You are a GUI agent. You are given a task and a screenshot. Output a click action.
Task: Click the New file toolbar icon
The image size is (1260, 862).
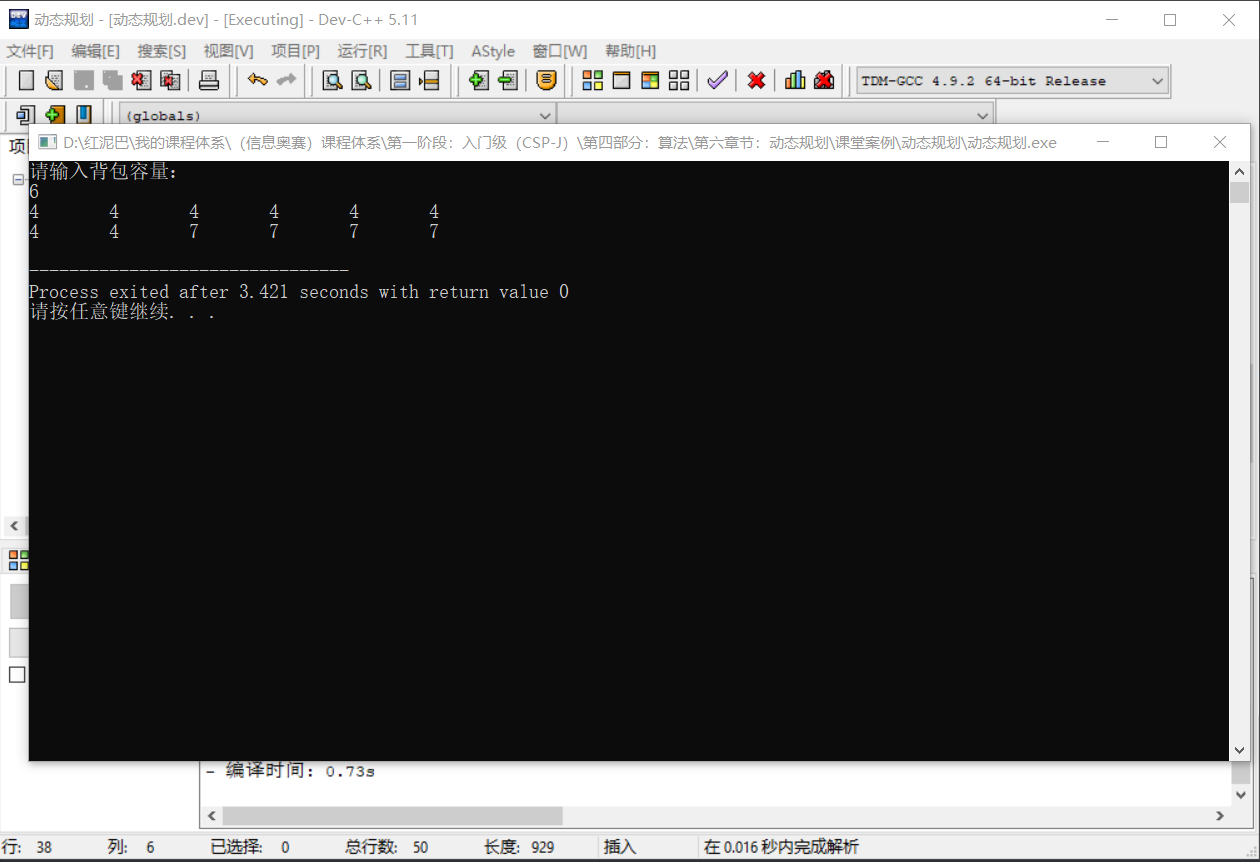point(27,81)
